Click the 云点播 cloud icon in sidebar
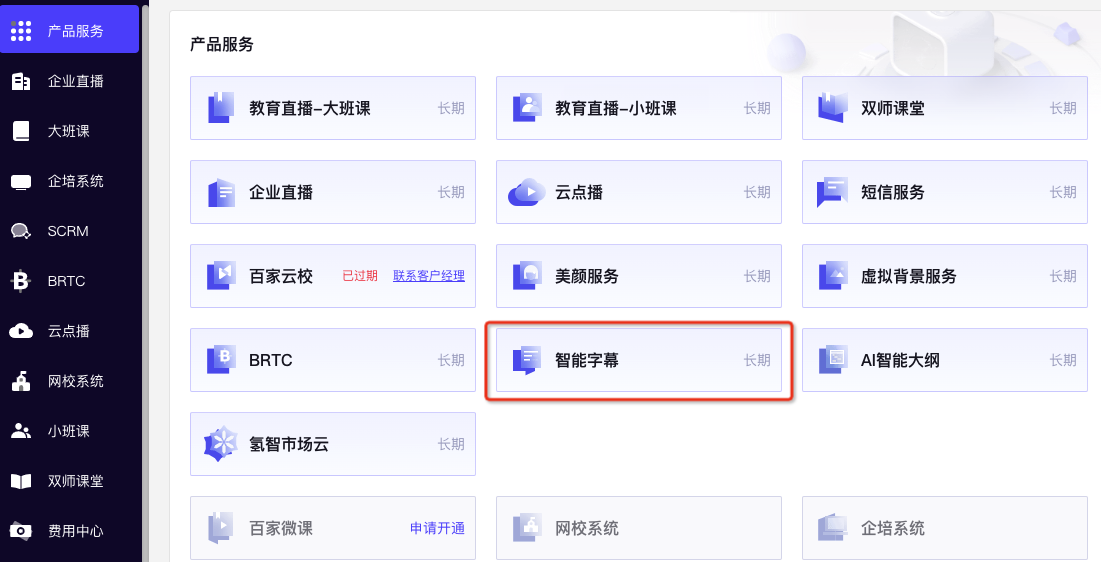Screen dimensions: 1101x562 click(x=21, y=331)
